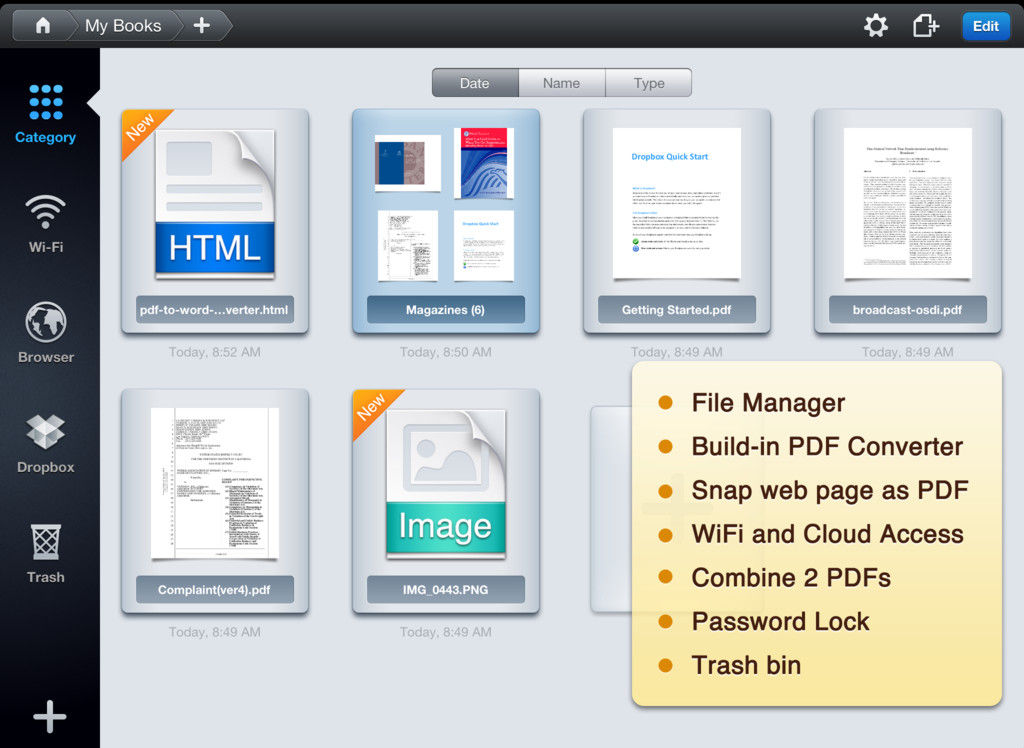Select the pdf-to-word-...verter.html label
The width and height of the screenshot is (1024, 748).
pos(214,310)
